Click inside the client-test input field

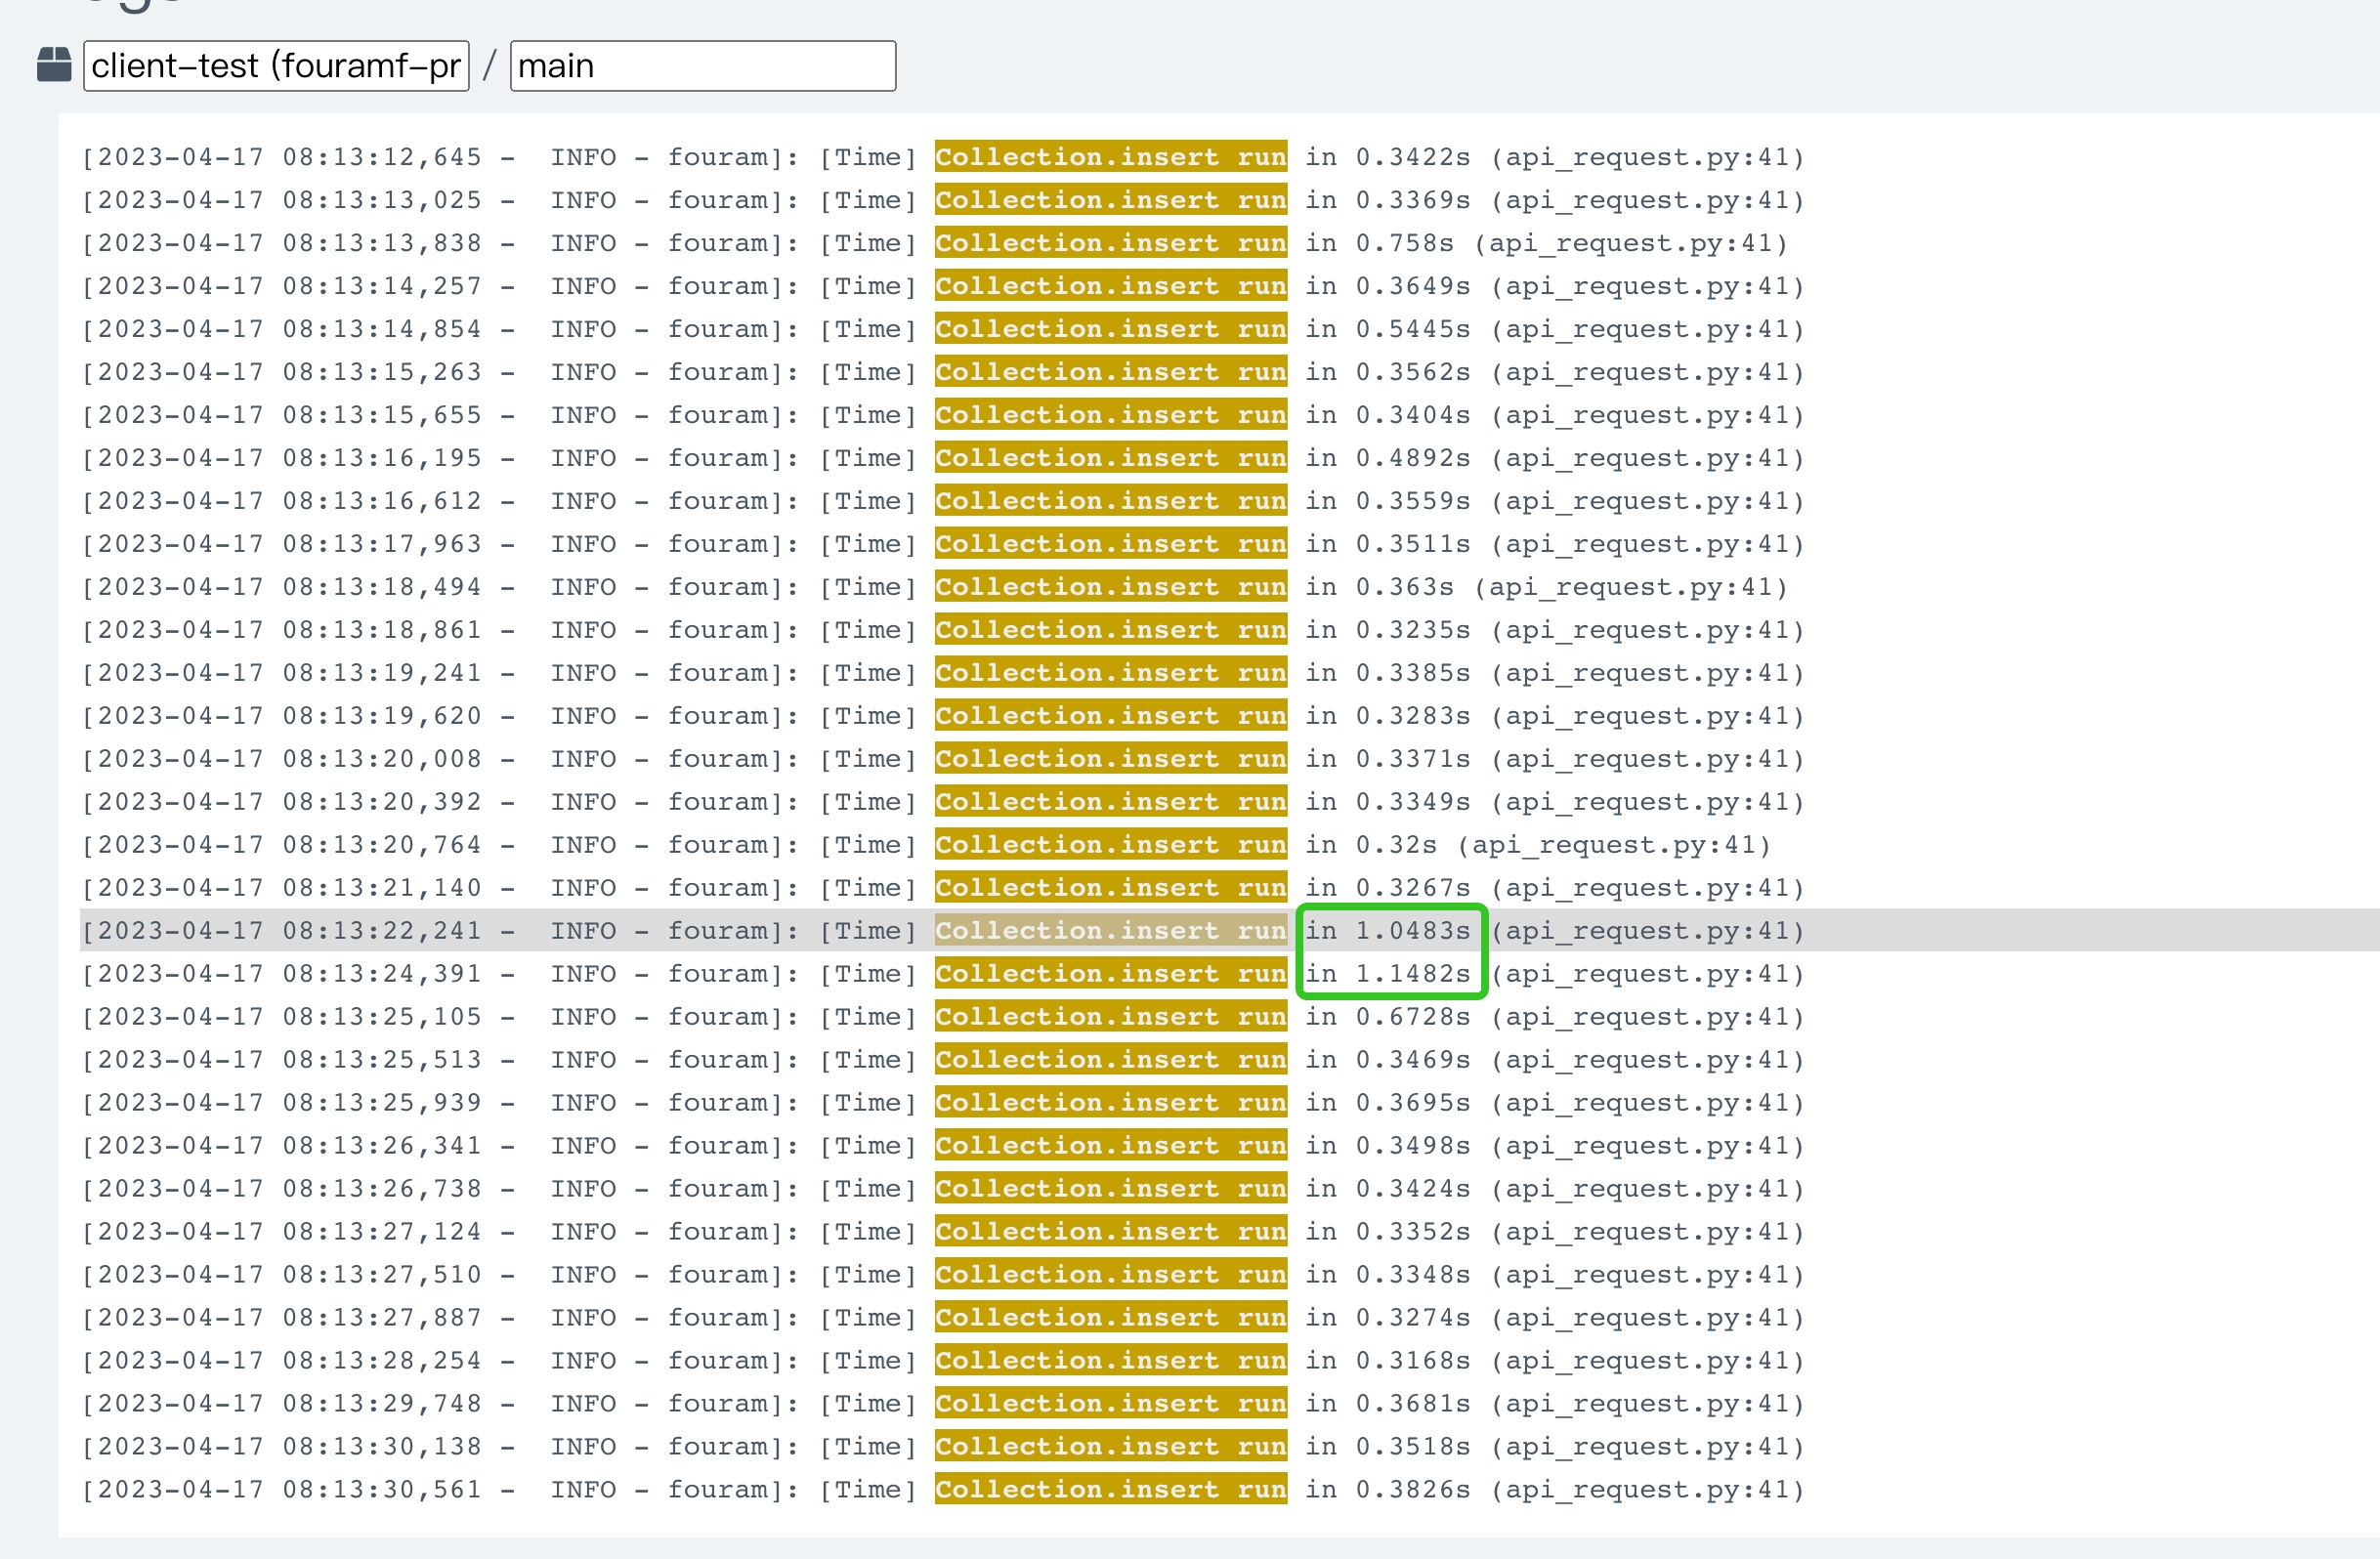click(x=276, y=65)
